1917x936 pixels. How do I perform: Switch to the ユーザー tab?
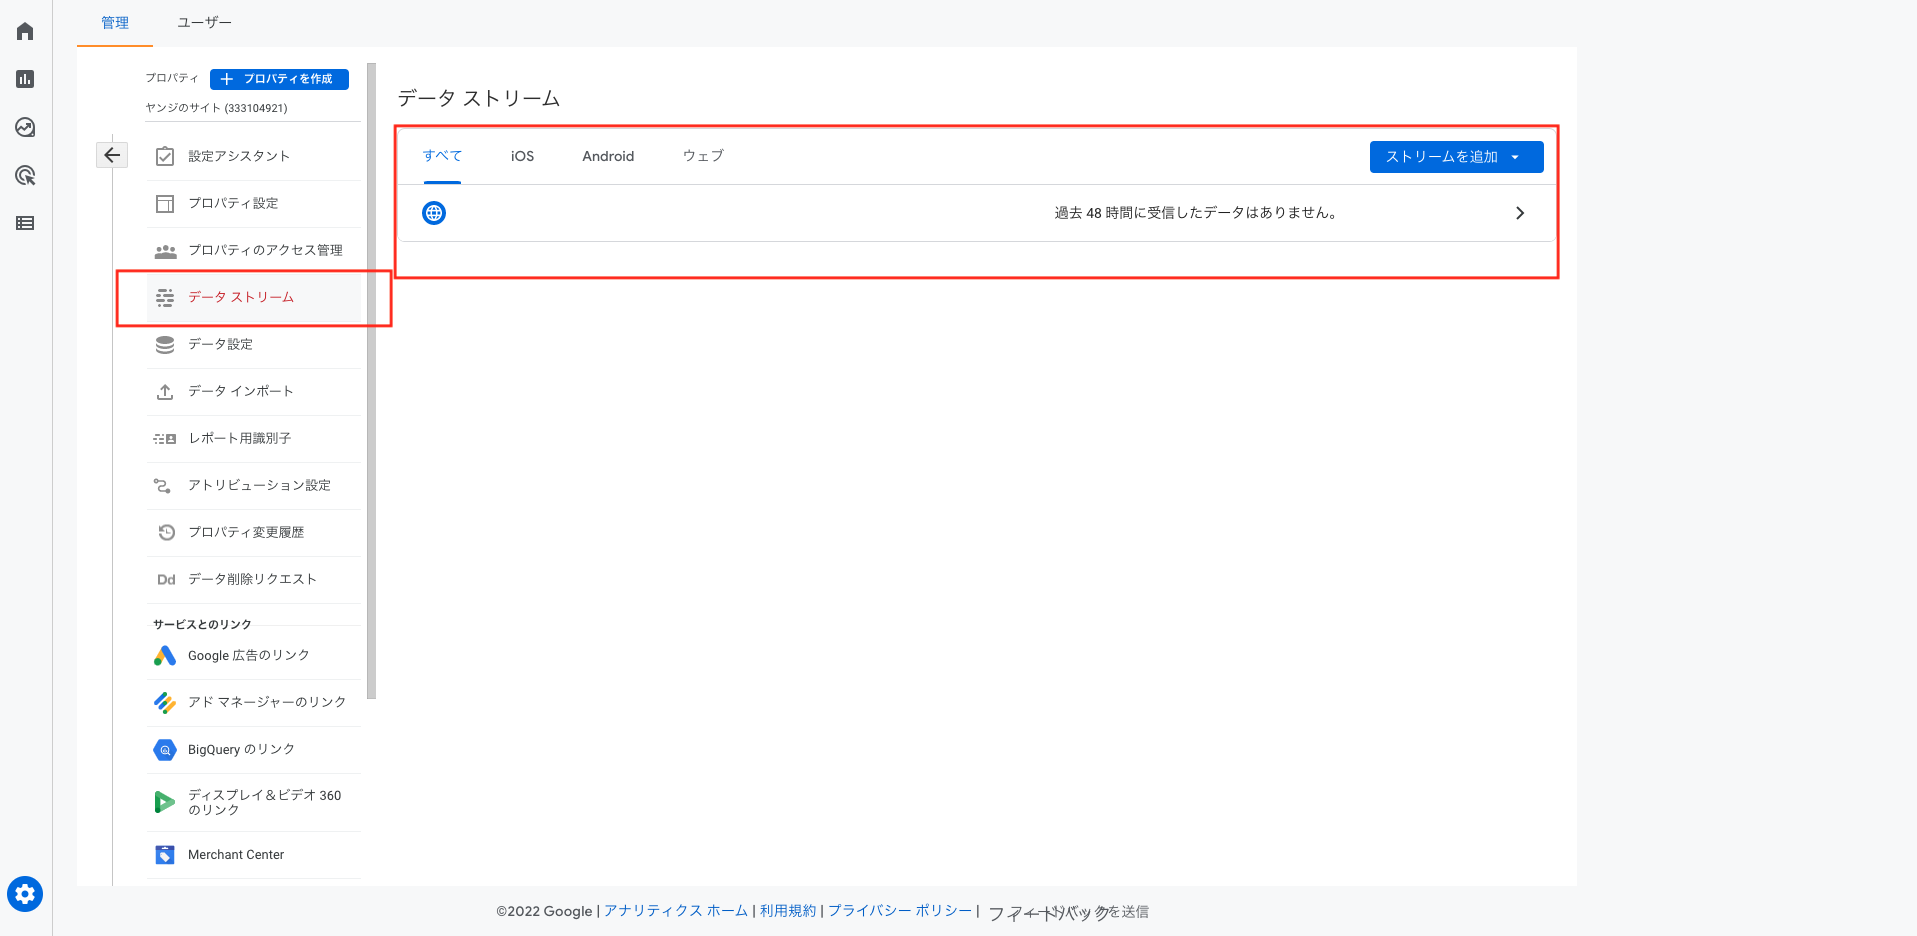(x=204, y=22)
